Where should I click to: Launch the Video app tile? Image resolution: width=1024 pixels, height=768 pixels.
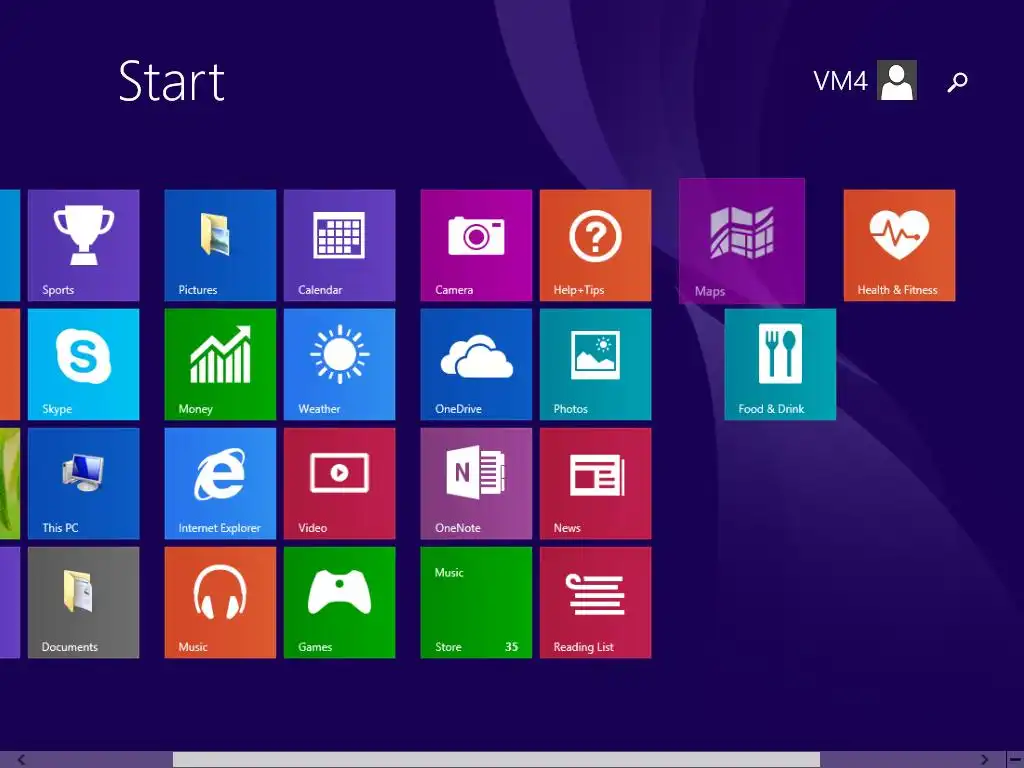click(340, 483)
